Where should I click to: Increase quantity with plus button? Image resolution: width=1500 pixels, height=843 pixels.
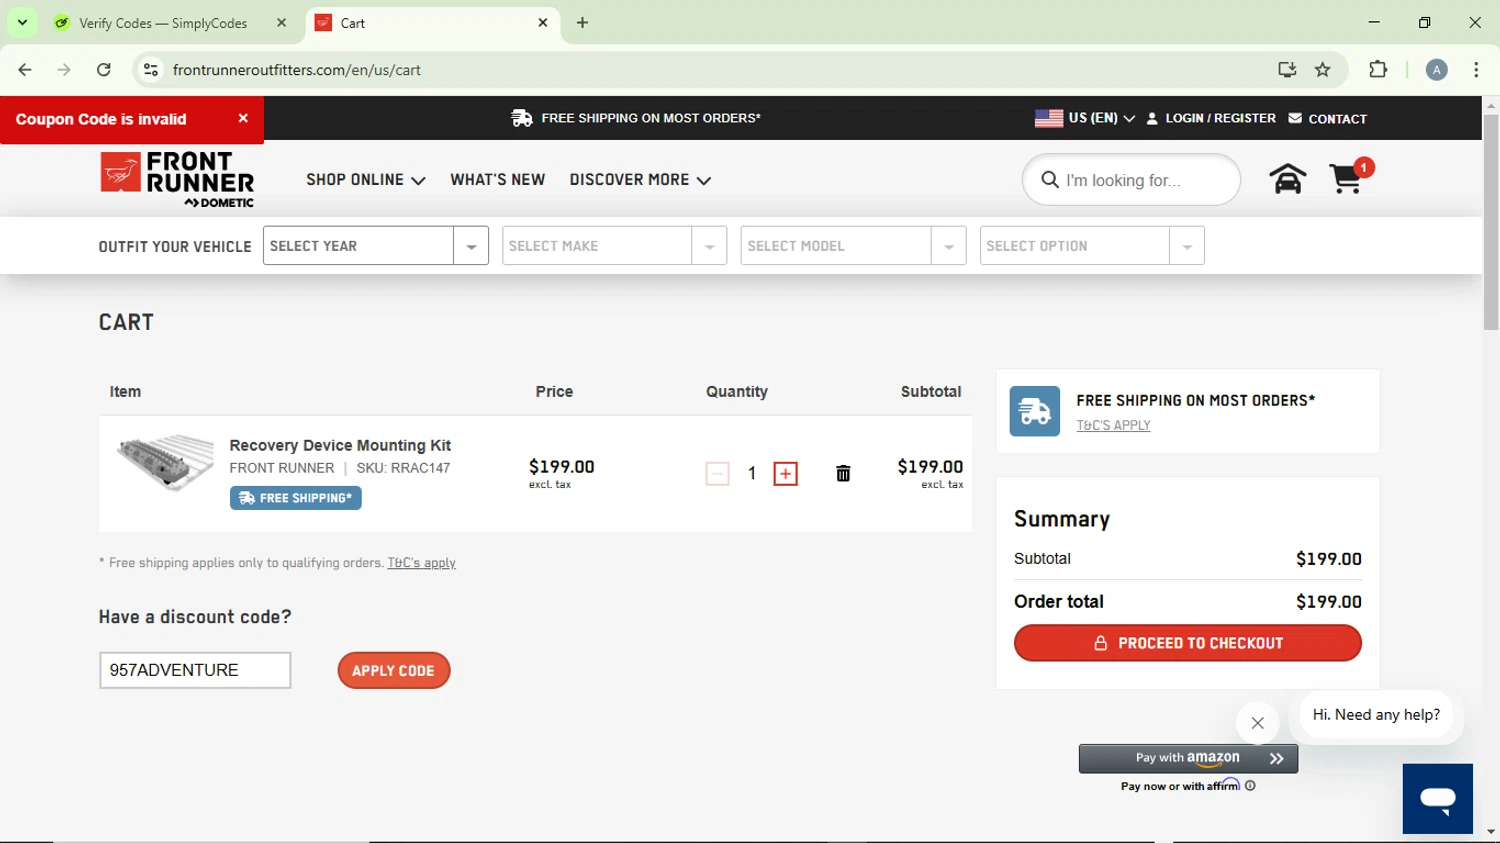point(786,474)
